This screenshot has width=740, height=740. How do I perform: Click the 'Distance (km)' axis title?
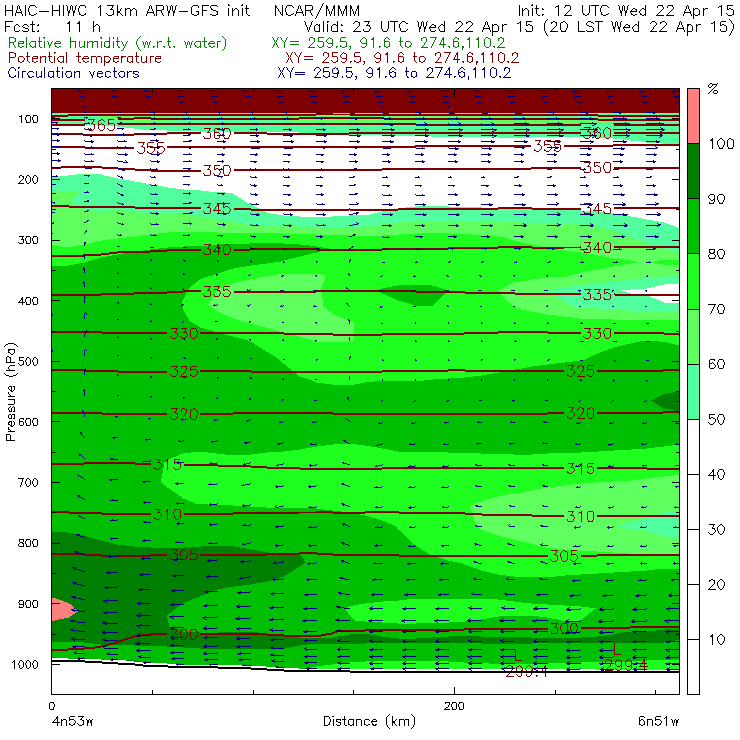click(x=369, y=721)
